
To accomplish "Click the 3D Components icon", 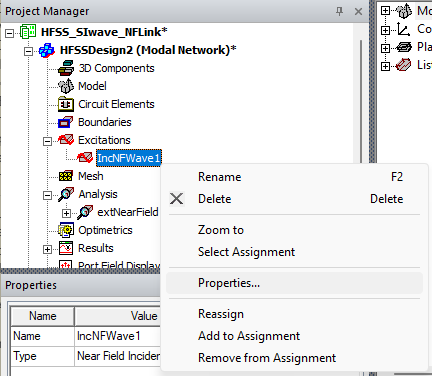I will (66, 68).
